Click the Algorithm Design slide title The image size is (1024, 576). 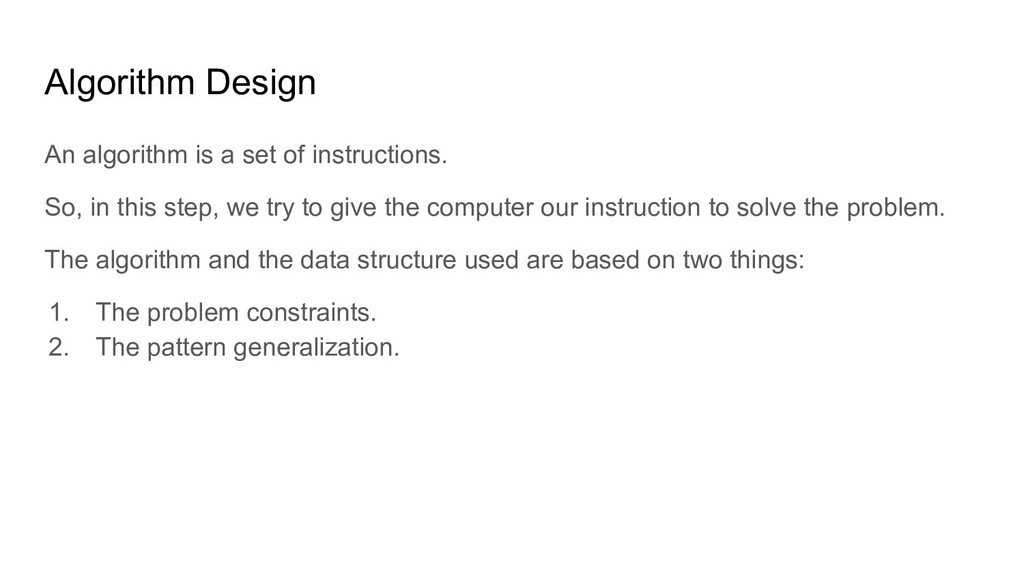point(180,83)
